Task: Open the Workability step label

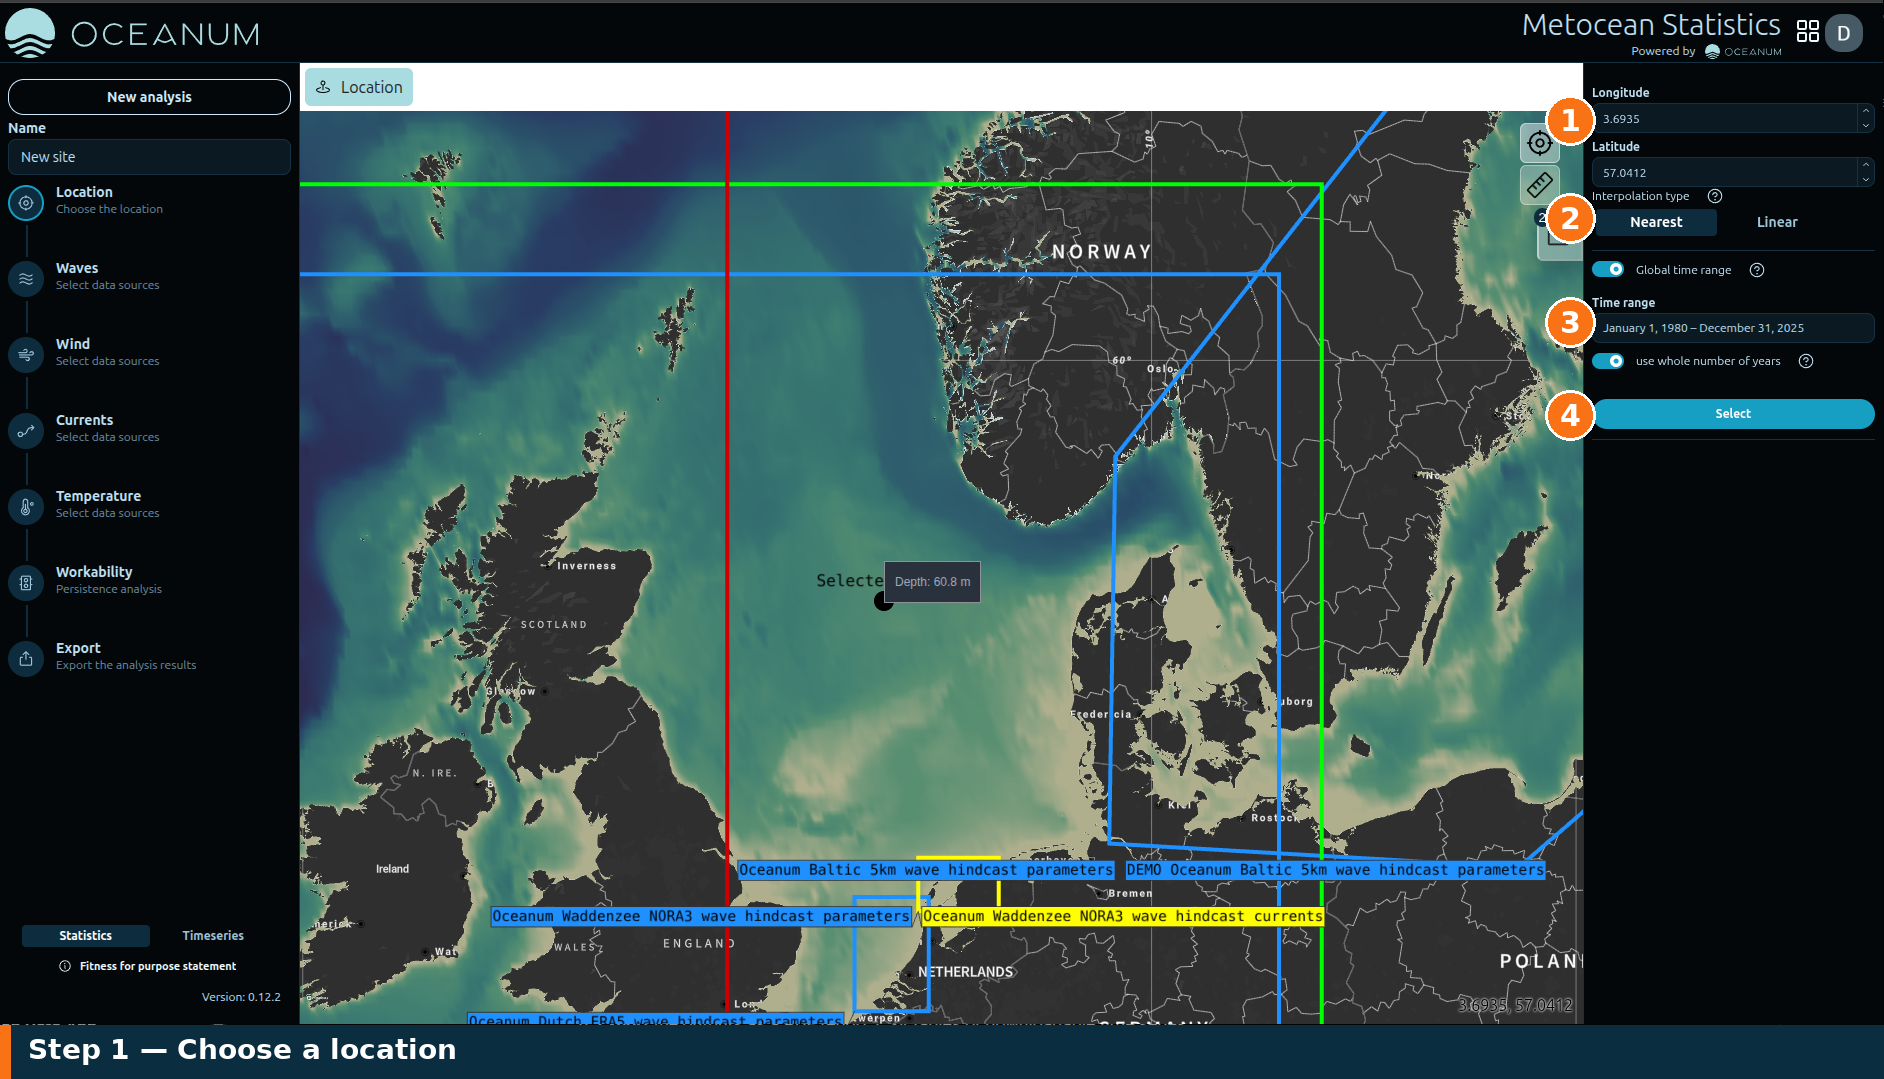Action: point(94,572)
